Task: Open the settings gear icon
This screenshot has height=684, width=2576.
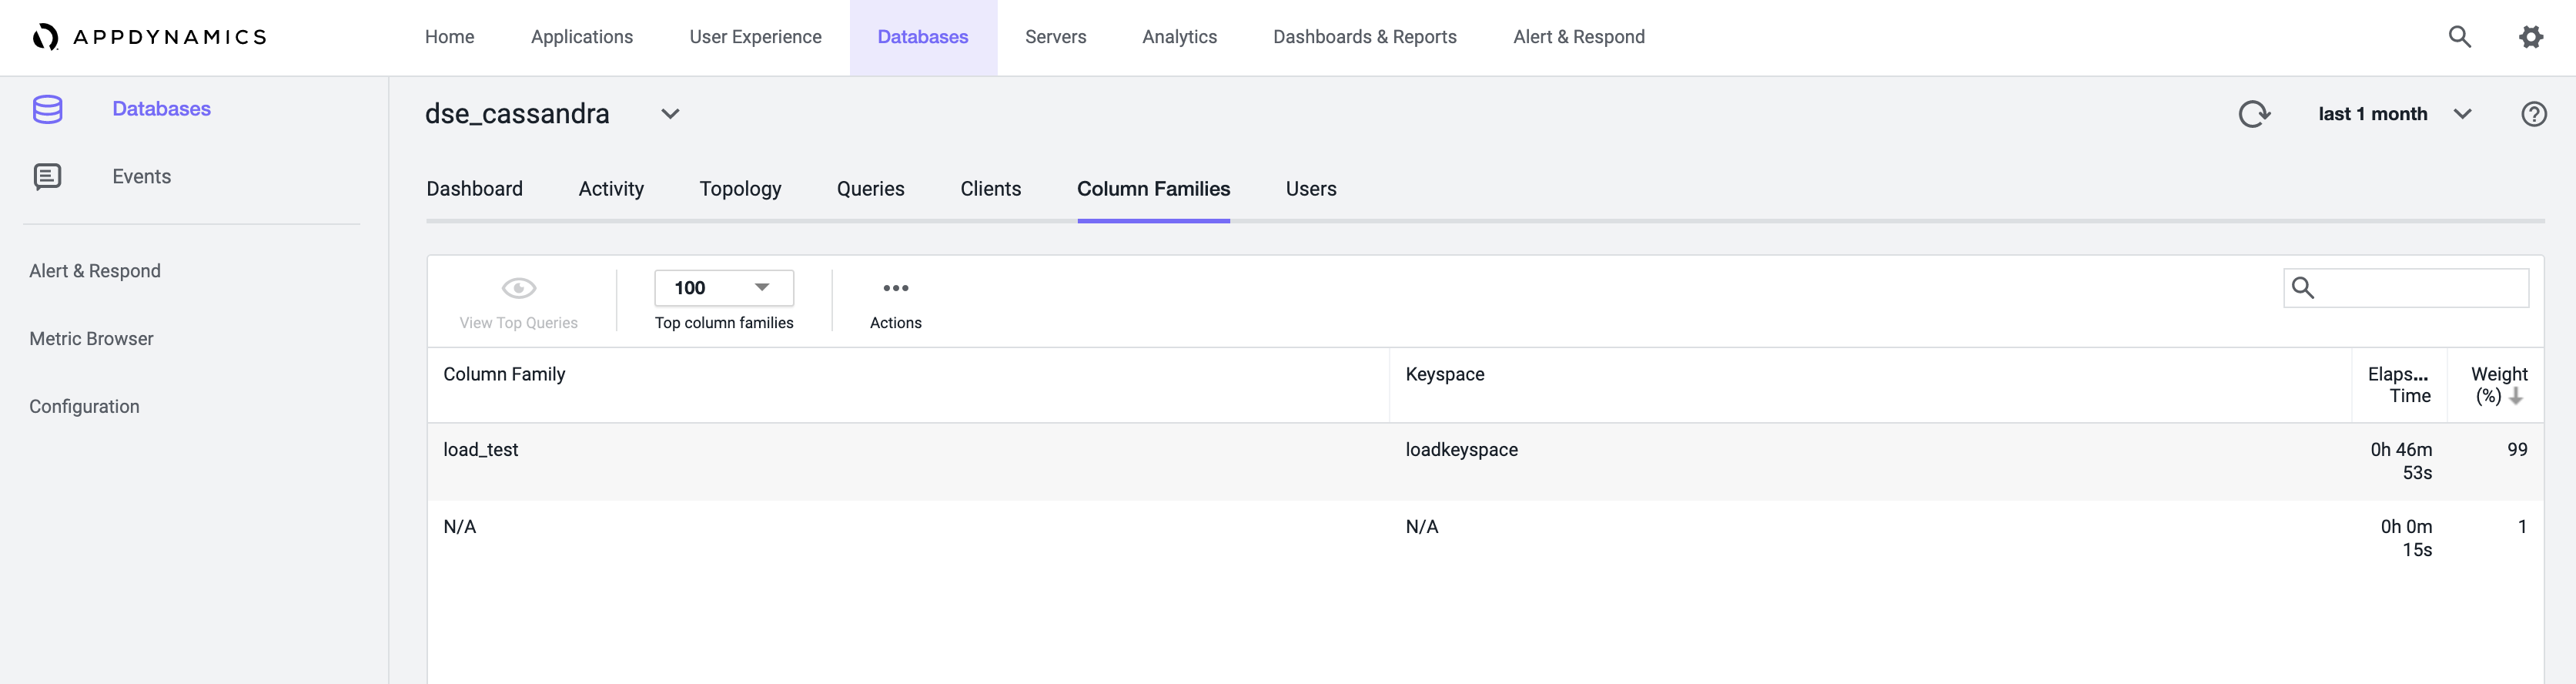Action: [2531, 37]
